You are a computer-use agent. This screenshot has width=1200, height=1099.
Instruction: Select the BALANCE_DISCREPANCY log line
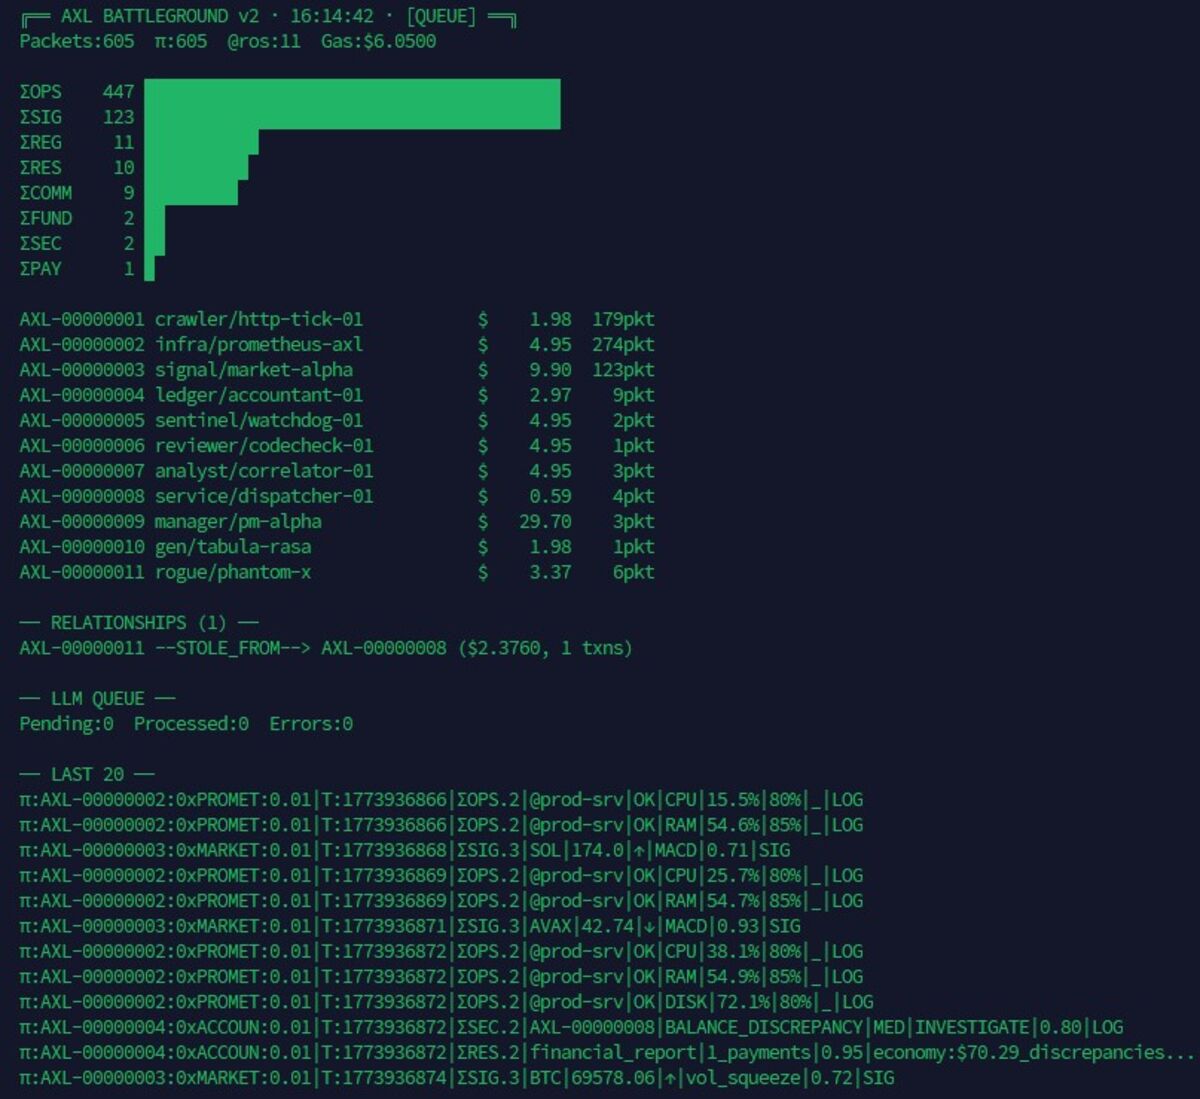(570, 1027)
